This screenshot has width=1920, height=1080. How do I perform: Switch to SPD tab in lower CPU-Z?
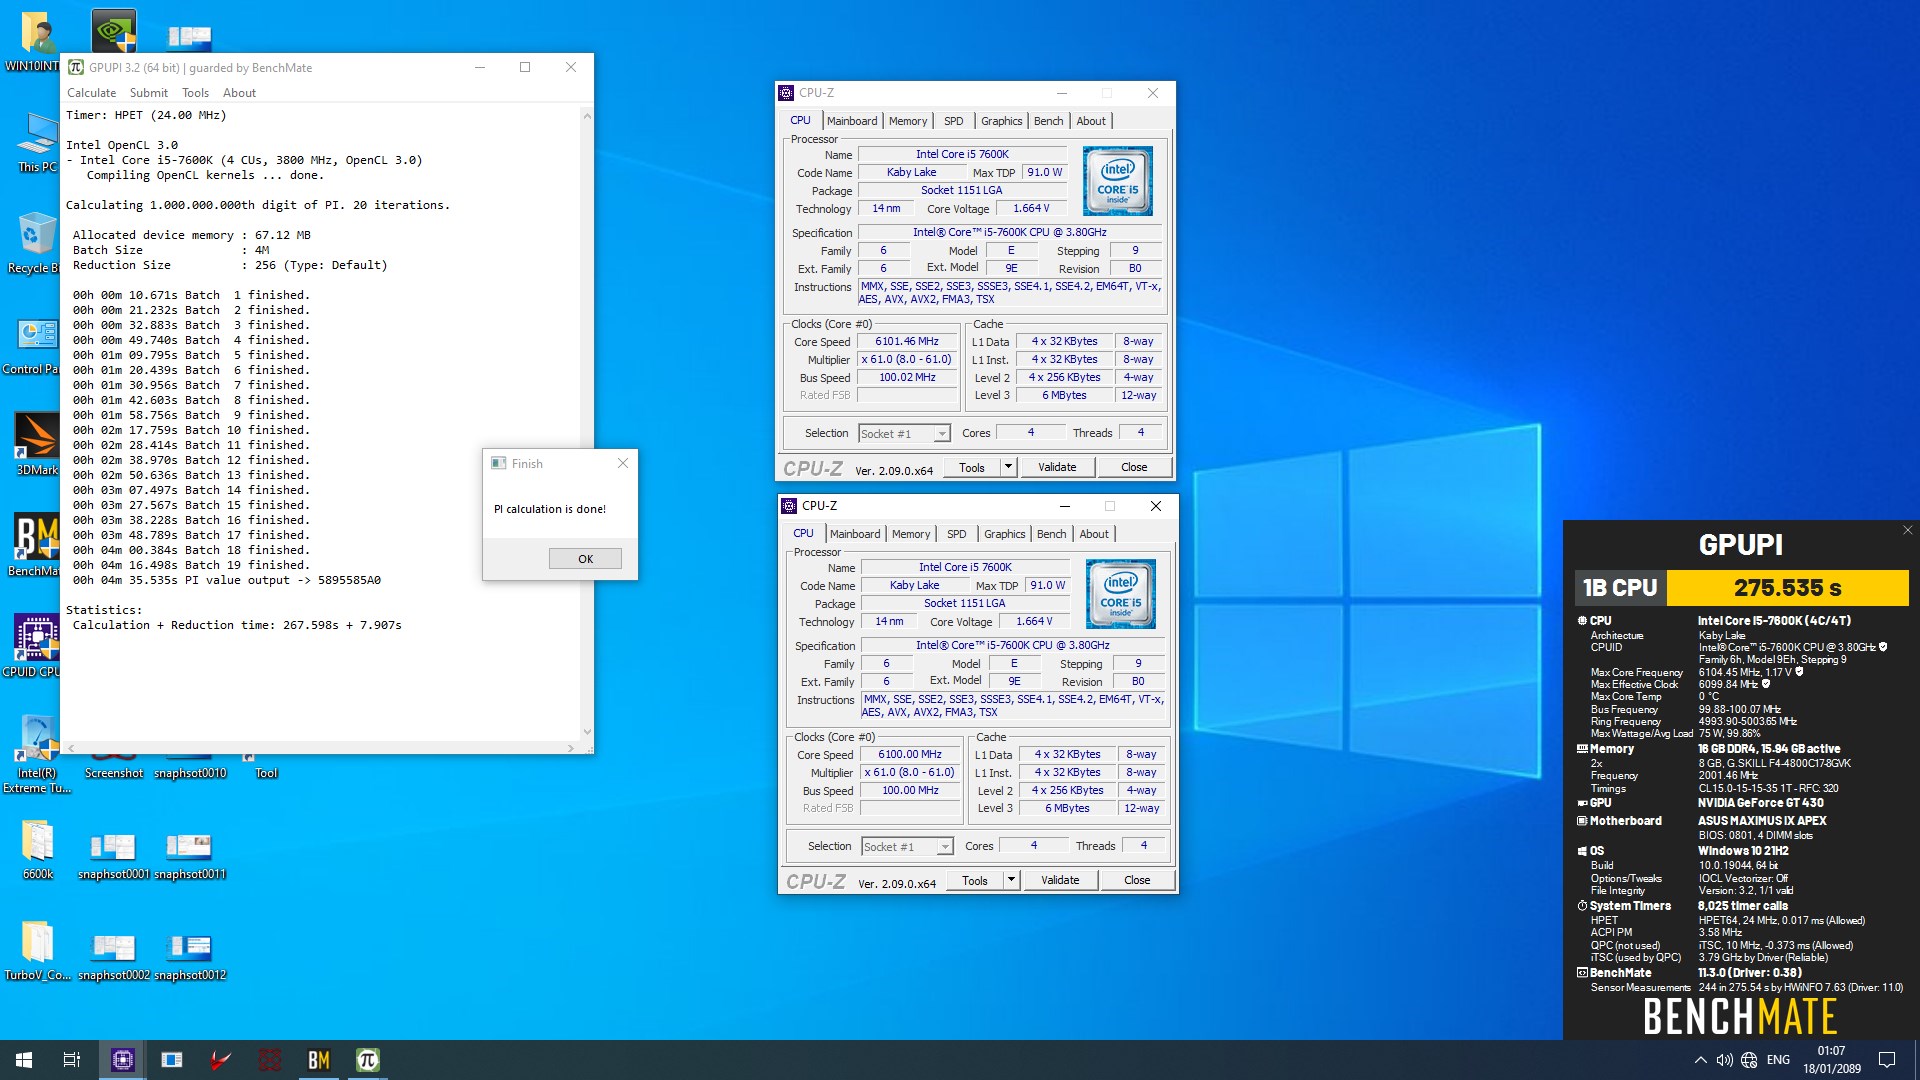coord(957,534)
